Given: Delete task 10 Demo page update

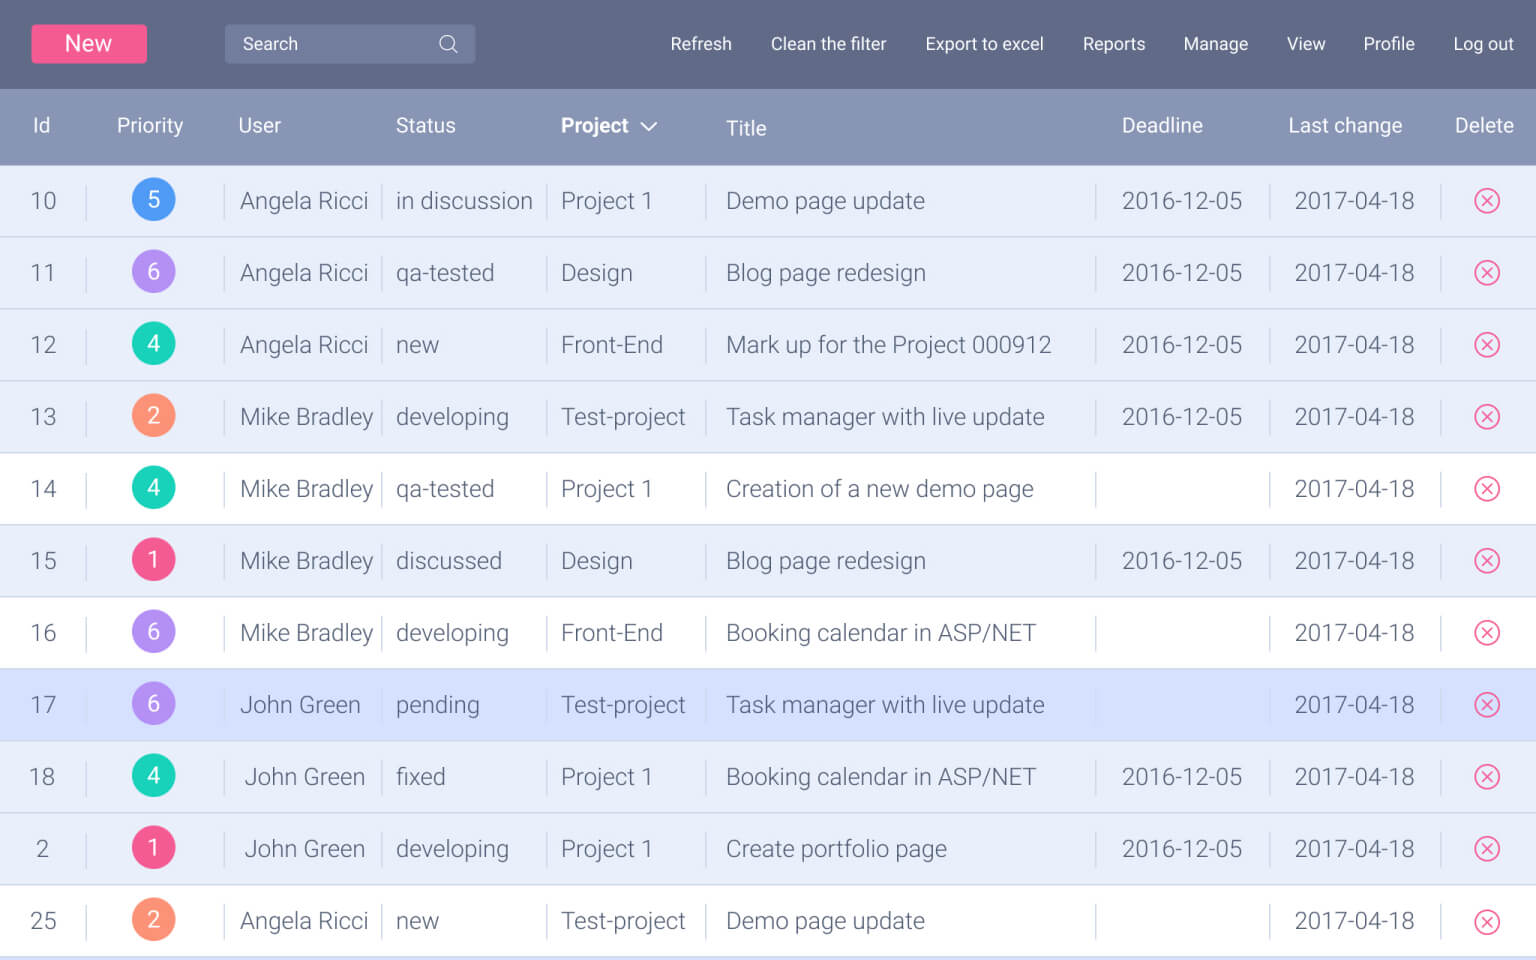Looking at the screenshot, I should (1486, 201).
